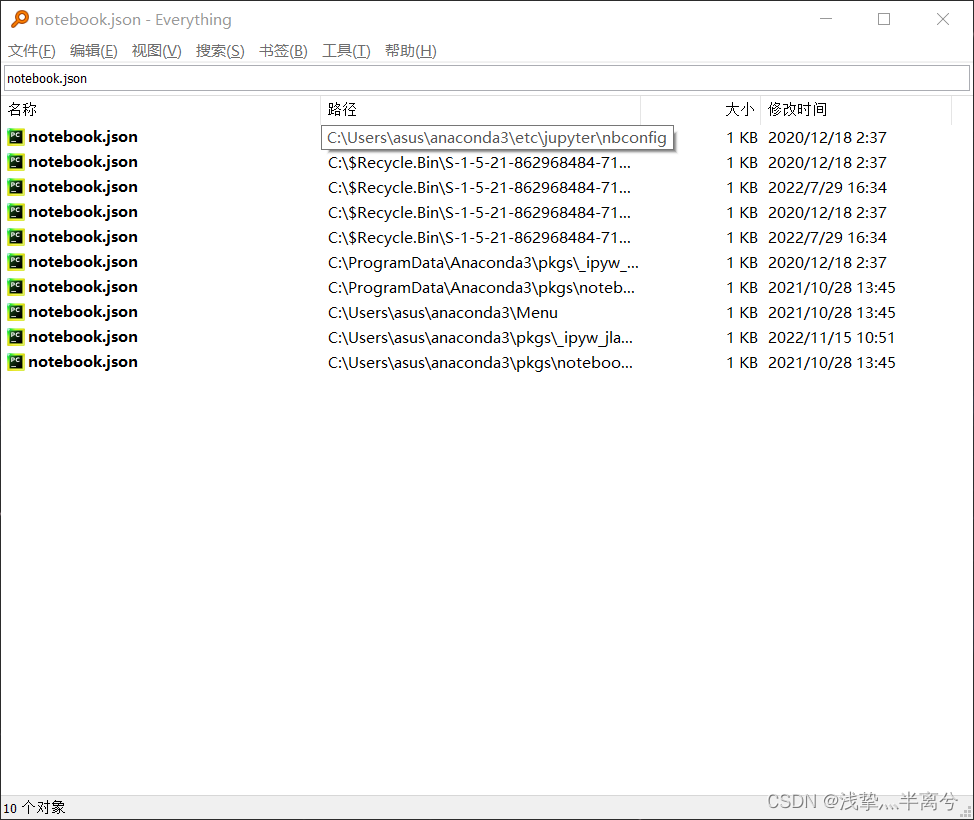The width and height of the screenshot is (974, 820).
Task: Minimize the Everything window
Action: tap(826, 19)
